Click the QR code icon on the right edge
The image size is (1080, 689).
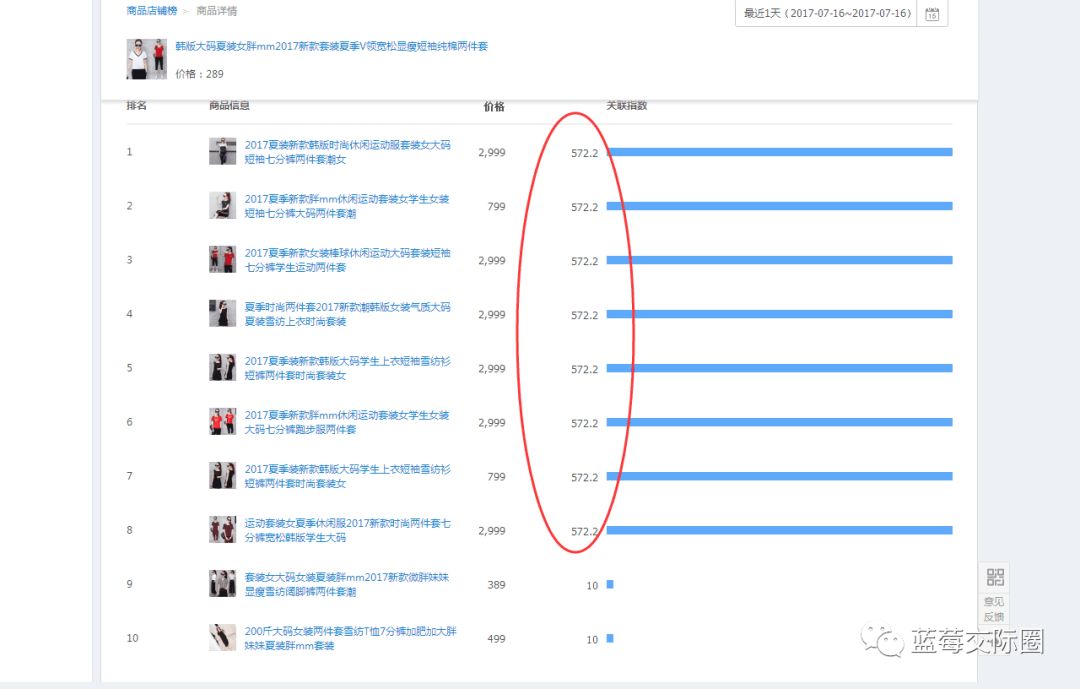point(994,575)
